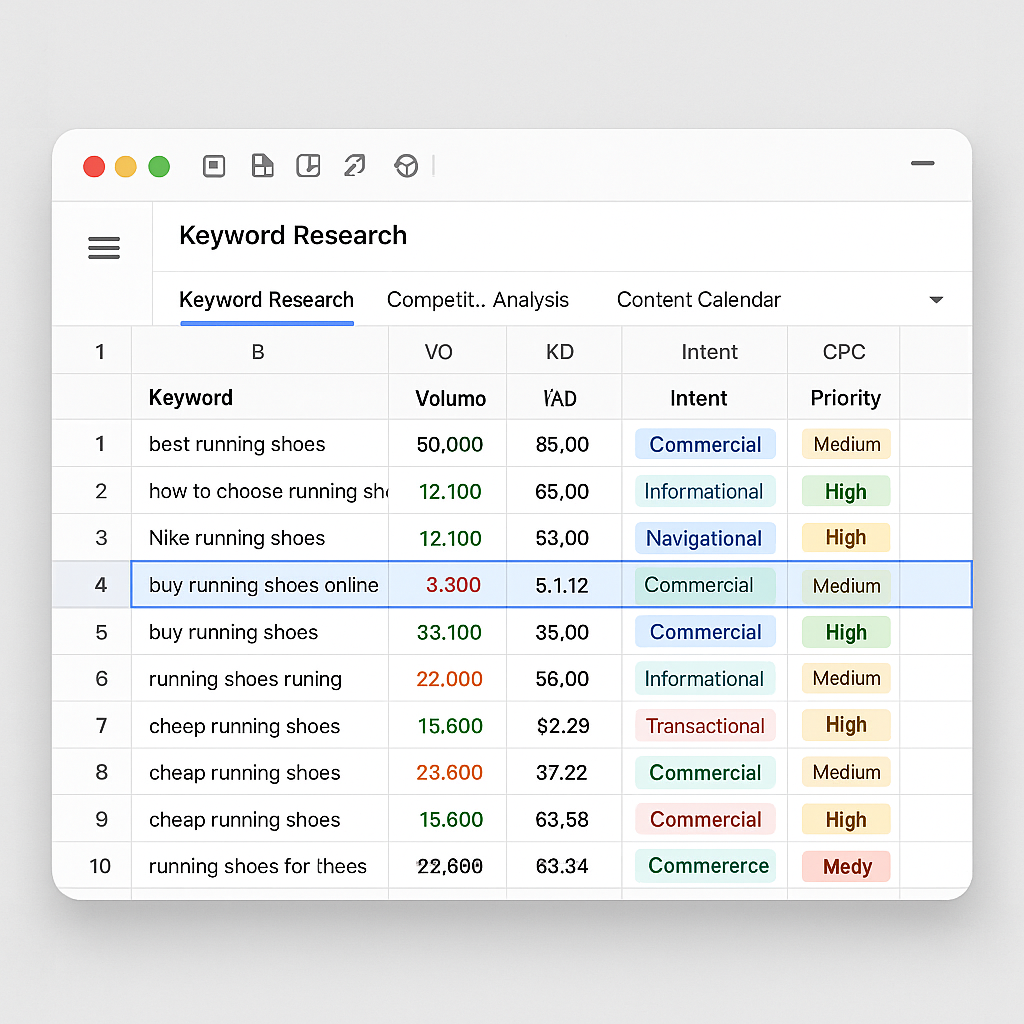
Task: Select the 'cheep running shoes' cell
Action: click(259, 726)
